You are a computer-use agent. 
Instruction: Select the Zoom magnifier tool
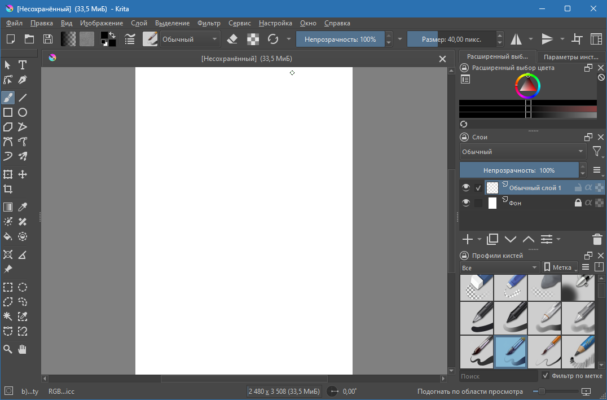pyautogui.click(x=8, y=349)
